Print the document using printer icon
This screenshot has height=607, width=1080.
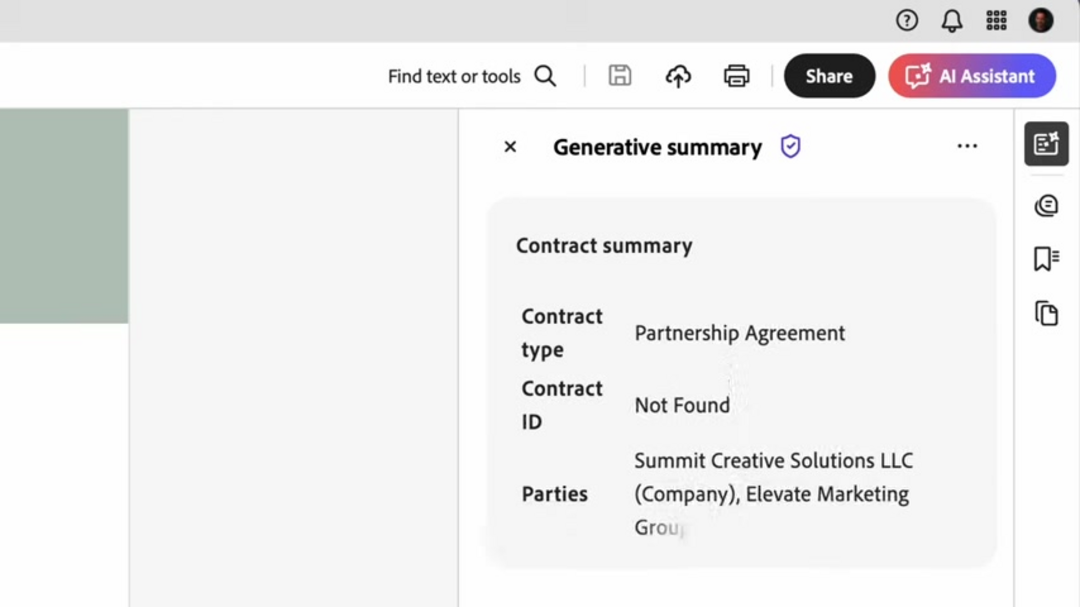tap(737, 76)
